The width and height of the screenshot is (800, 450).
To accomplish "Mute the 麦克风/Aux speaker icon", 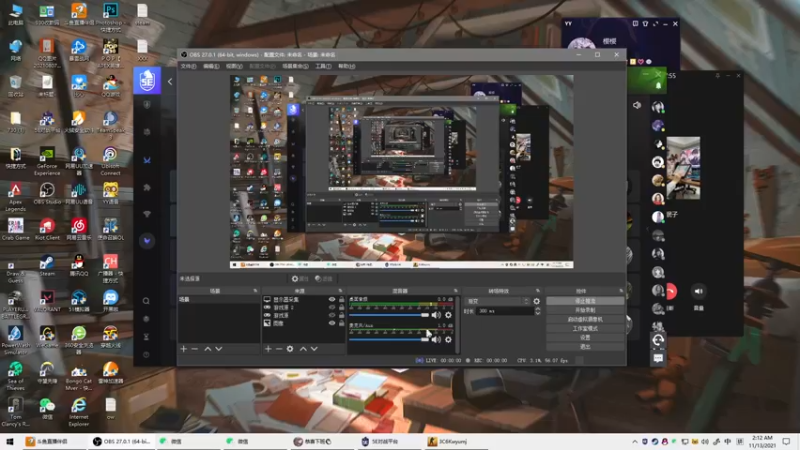I will 436,340.
